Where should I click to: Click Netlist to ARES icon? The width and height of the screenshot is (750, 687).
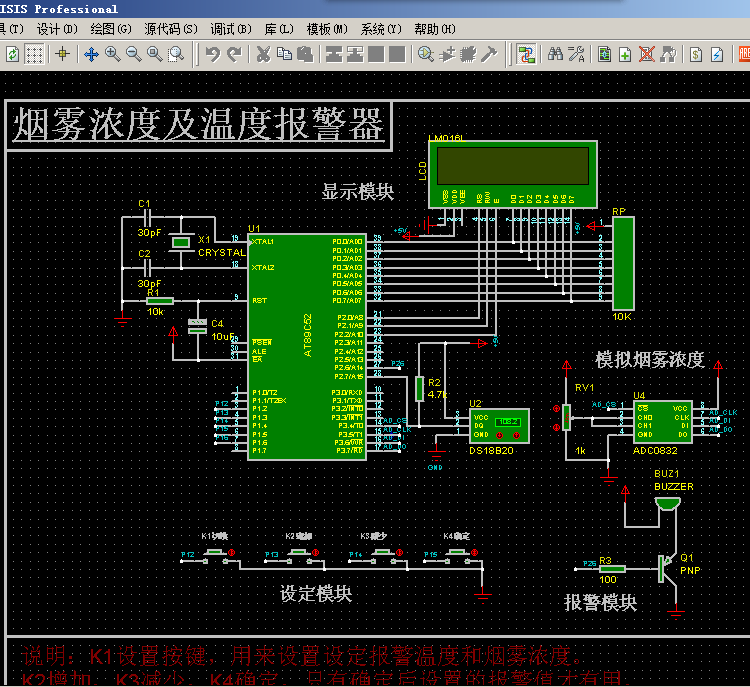click(744, 54)
